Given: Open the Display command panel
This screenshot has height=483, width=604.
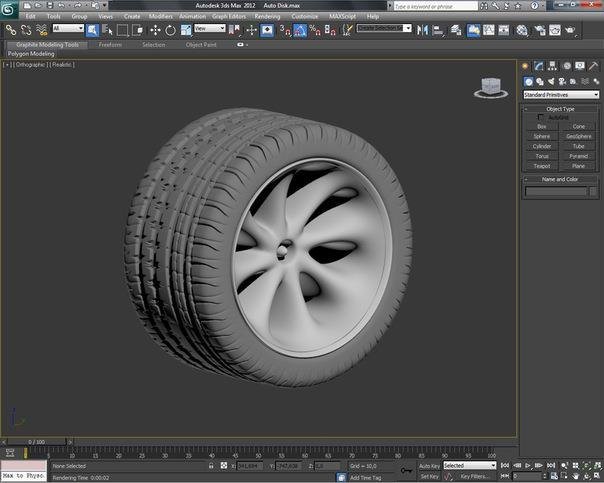Looking at the screenshot, I should click(x=580, y=66).
